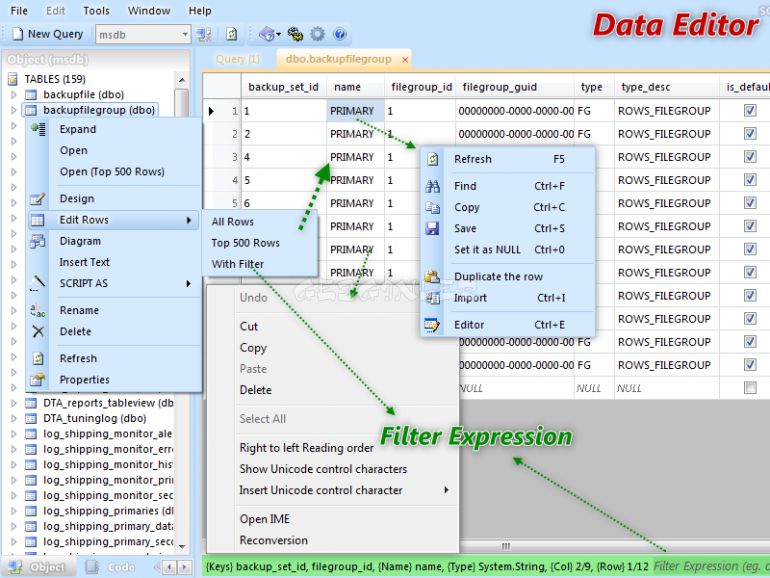Image resolution: width=770 pixels, height=578 pixels.
Task: Click the Design icon in the table context menu
Action: pos(38,199)
